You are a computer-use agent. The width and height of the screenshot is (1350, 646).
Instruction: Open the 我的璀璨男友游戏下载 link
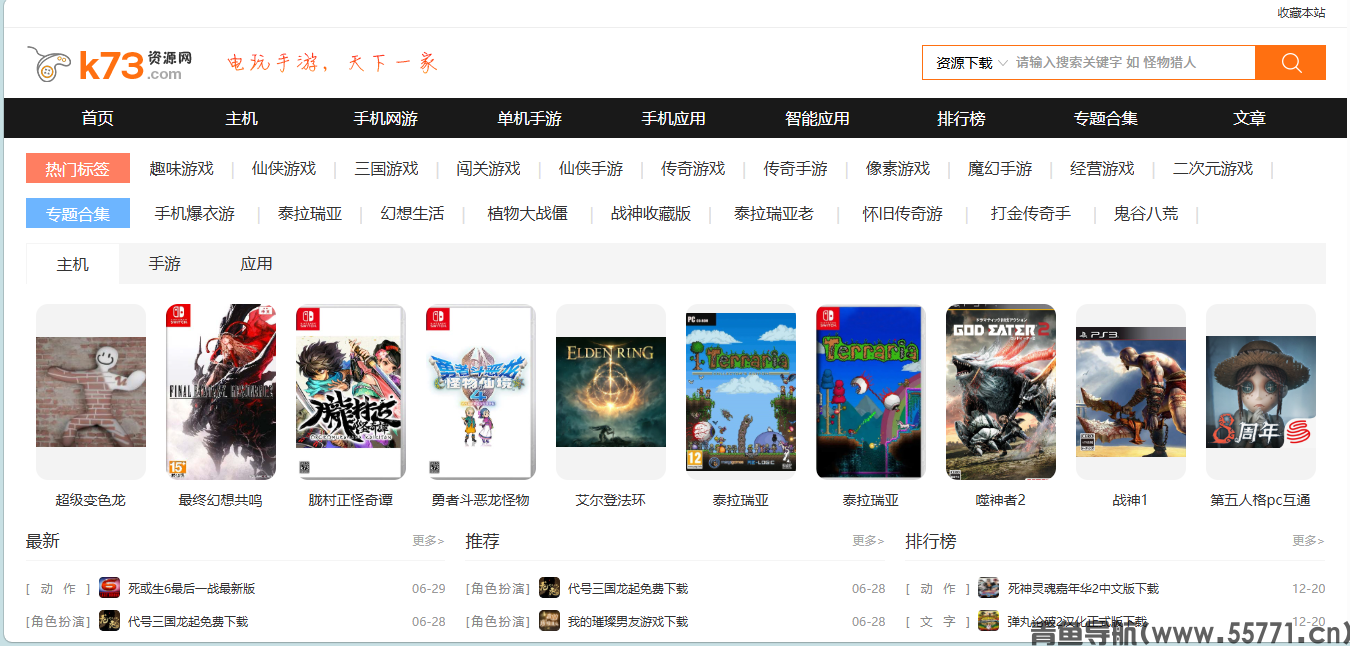pyautogui.click(x=628, y=622)
